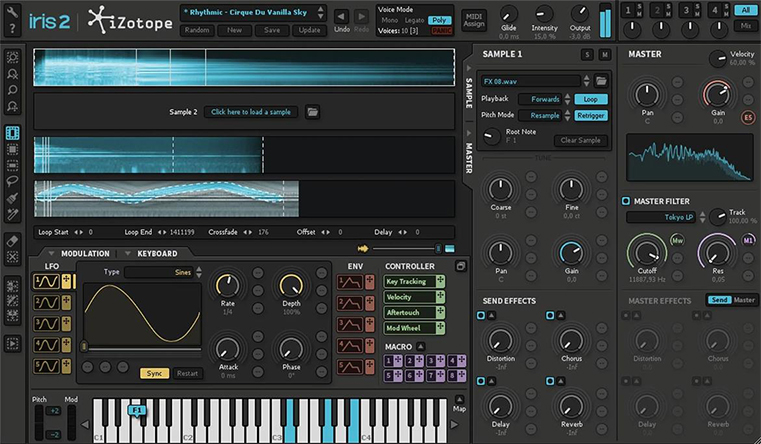The width and height of the screenshot is (761, 444).
Task: Click the LFO Rate knob
Action: (227, 285)
